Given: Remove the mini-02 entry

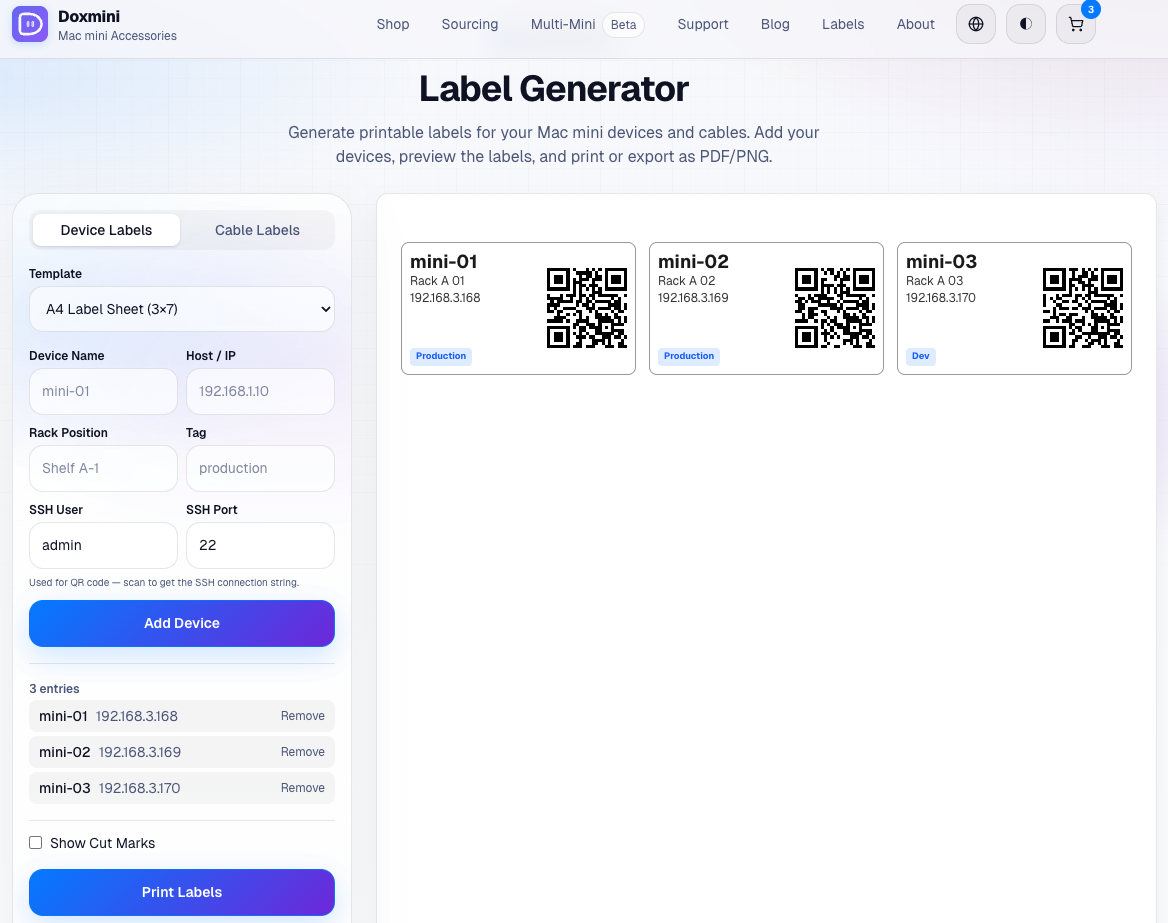Looking at the screenshot, I should [302, 751].
